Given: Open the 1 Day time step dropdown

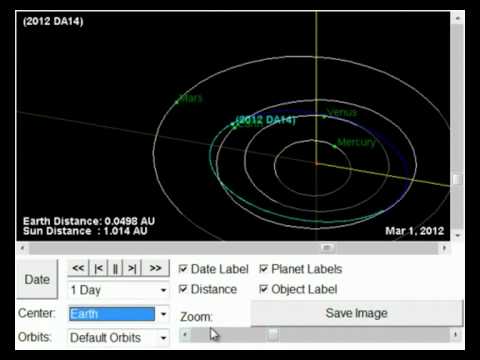Looking at the screenshot, I should coord(118,290).
